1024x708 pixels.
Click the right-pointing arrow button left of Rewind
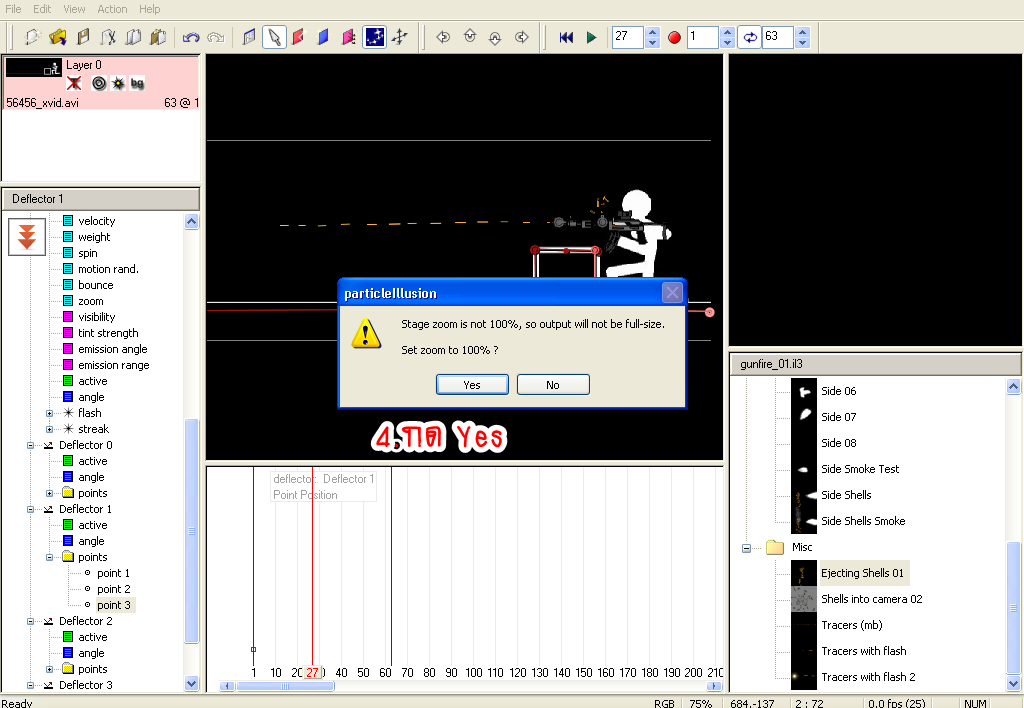coord(521,37)
